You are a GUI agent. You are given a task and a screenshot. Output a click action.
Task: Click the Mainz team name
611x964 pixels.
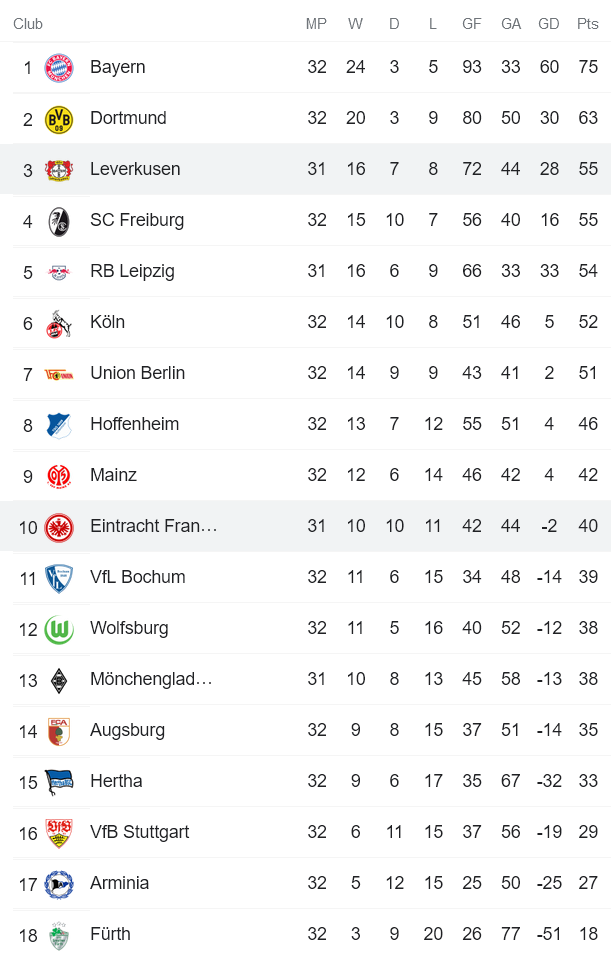pos(111,475)
